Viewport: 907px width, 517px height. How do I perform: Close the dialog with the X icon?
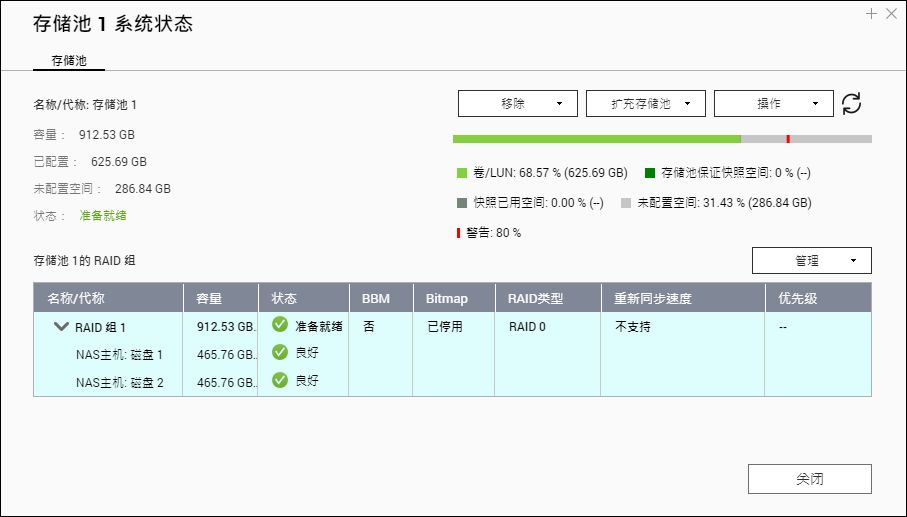(891, 13)
